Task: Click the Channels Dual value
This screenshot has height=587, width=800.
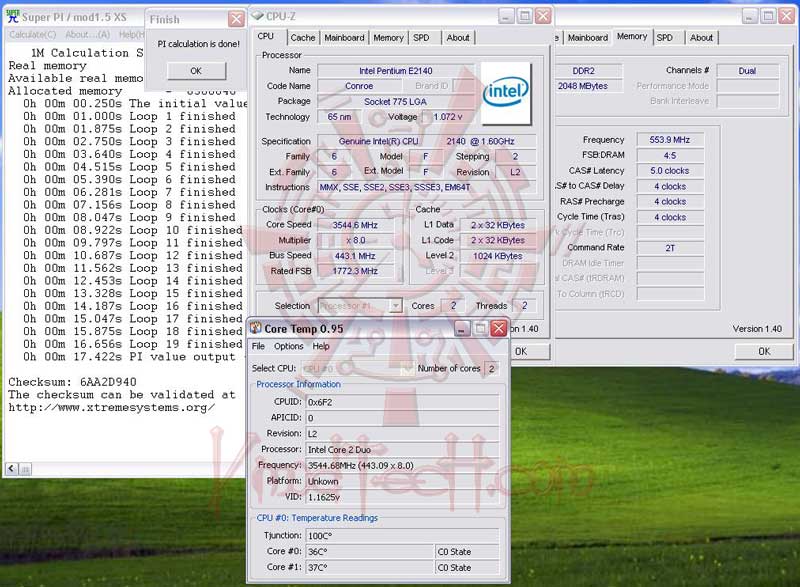Action: 747,71
